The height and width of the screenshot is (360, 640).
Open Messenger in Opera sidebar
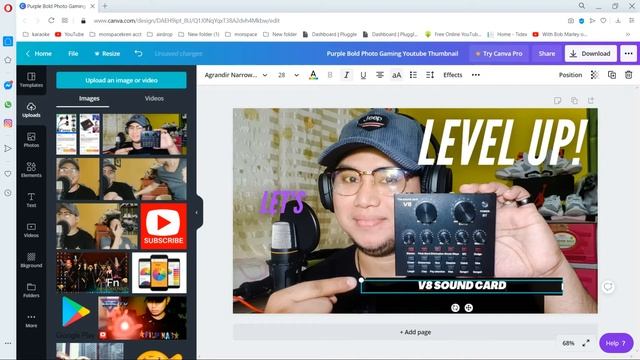click(8, 85)
